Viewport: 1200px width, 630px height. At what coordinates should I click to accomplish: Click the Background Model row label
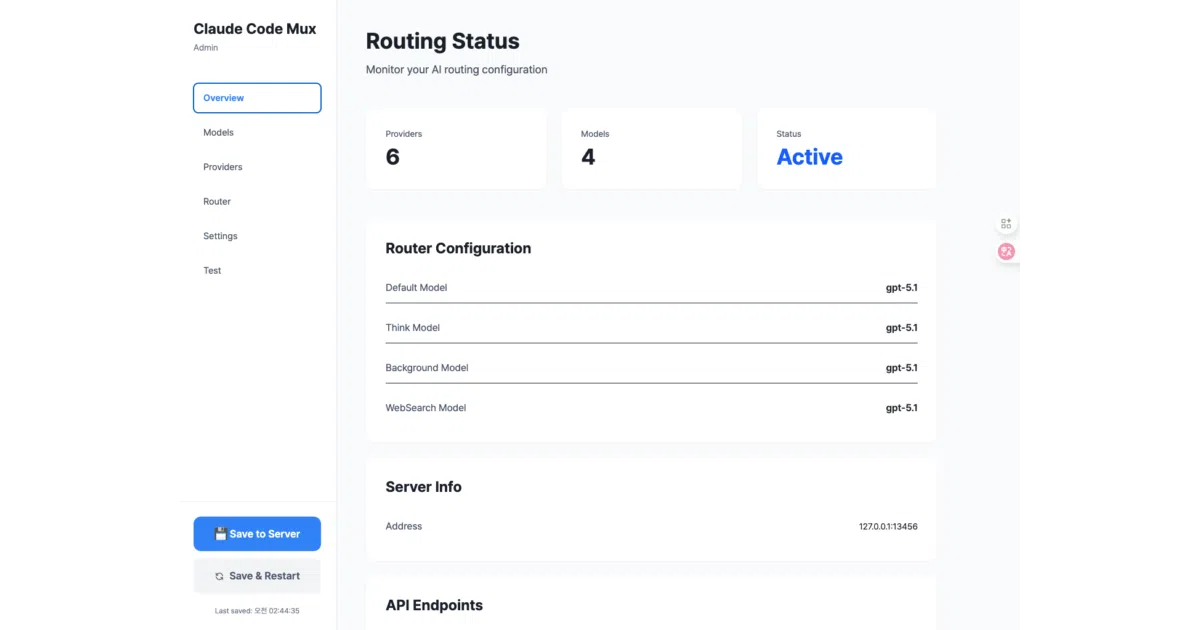427,368
